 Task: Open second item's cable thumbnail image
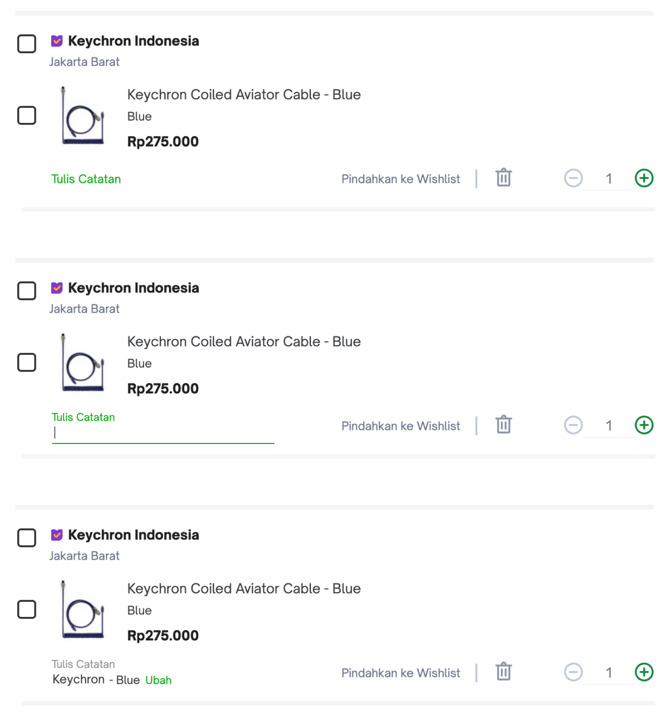tap(83, 363)
